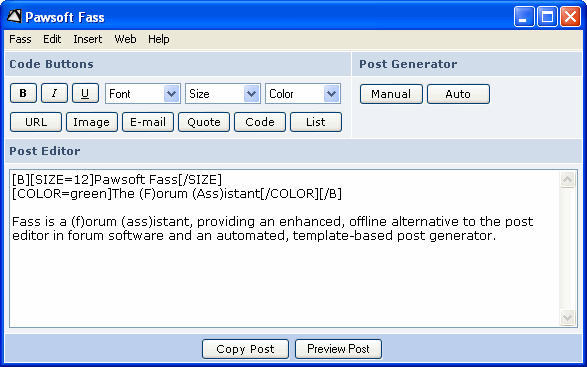Open the Web menu
The height and width of the screenshot is (367, 587).
coord(125,39)
